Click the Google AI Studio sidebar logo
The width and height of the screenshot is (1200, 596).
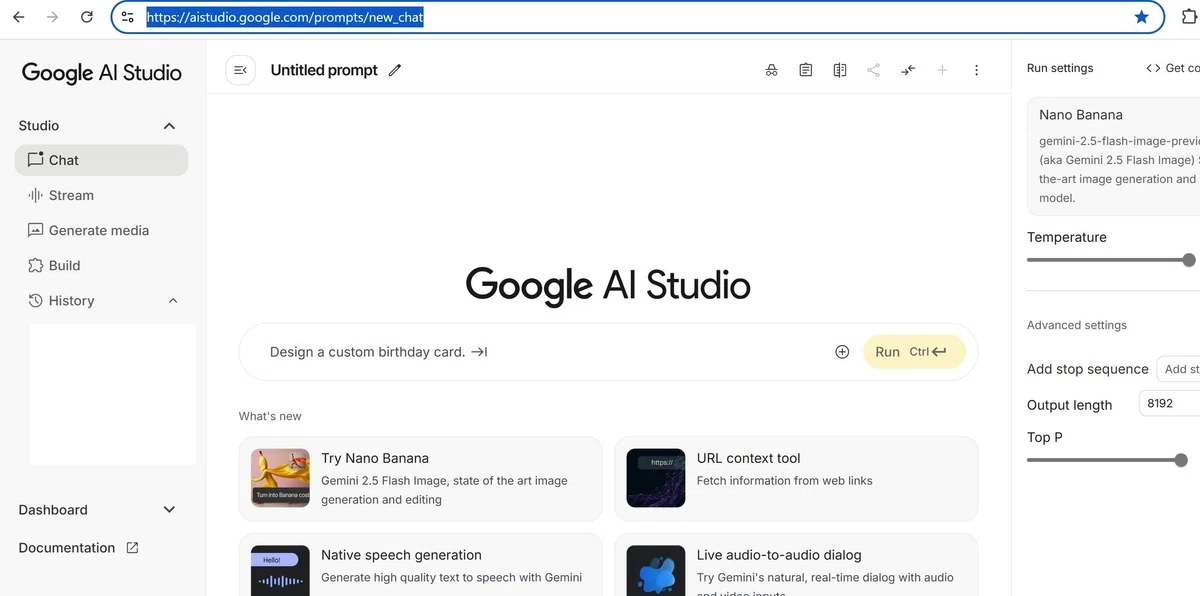point(101,72)
